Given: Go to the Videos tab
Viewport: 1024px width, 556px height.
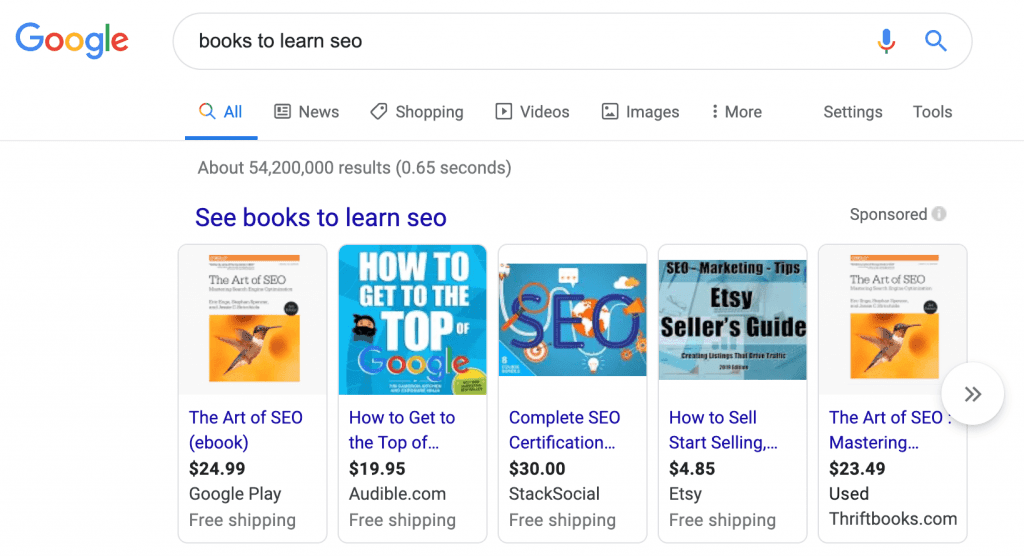Looking at the screenshot, I should pyautogui.click(x=532, y=112).
